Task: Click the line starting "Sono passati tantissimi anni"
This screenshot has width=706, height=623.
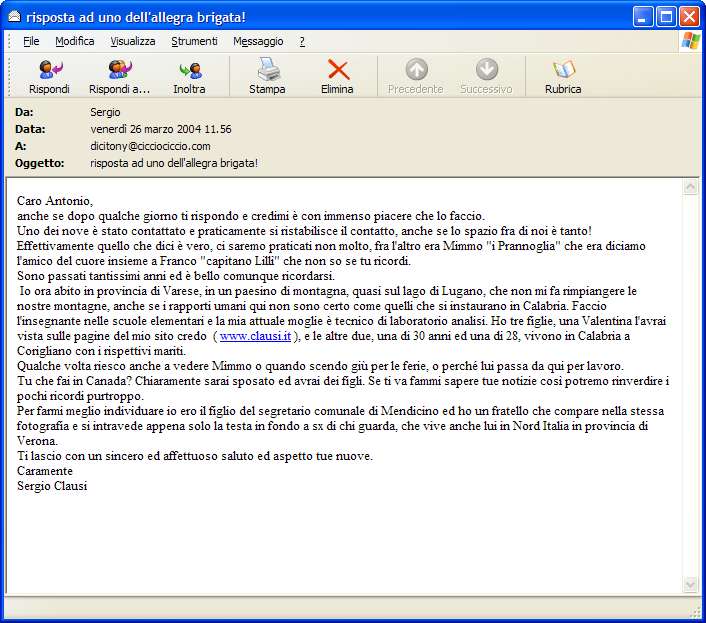Action: 176,275
